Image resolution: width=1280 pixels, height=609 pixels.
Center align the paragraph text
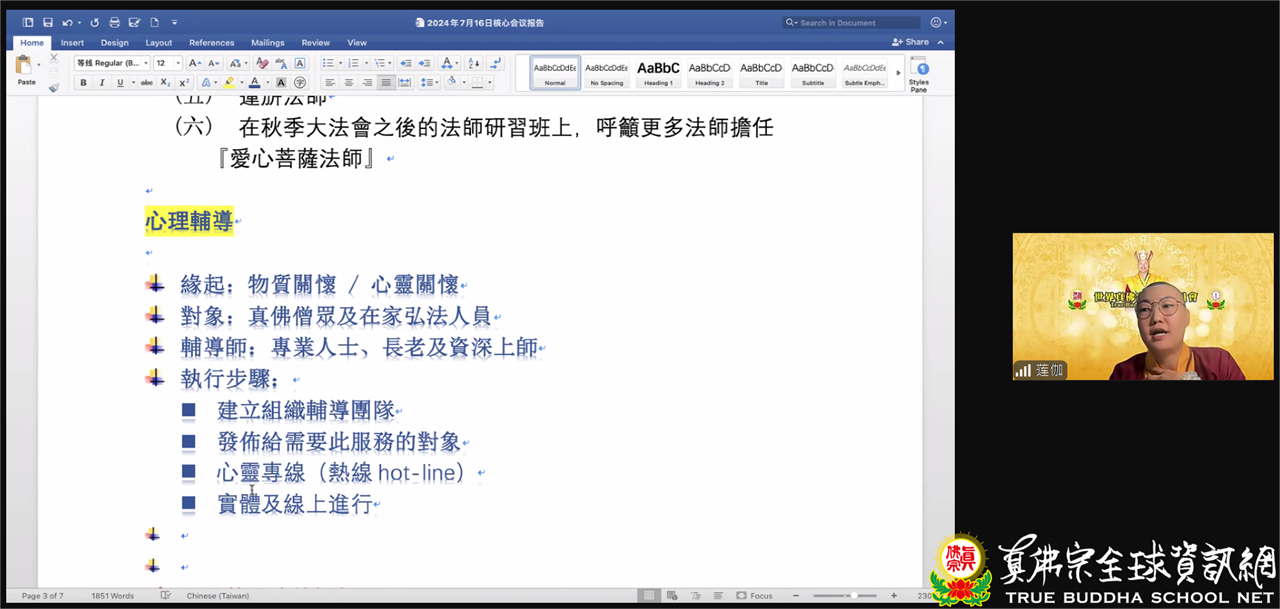point(348,82)
